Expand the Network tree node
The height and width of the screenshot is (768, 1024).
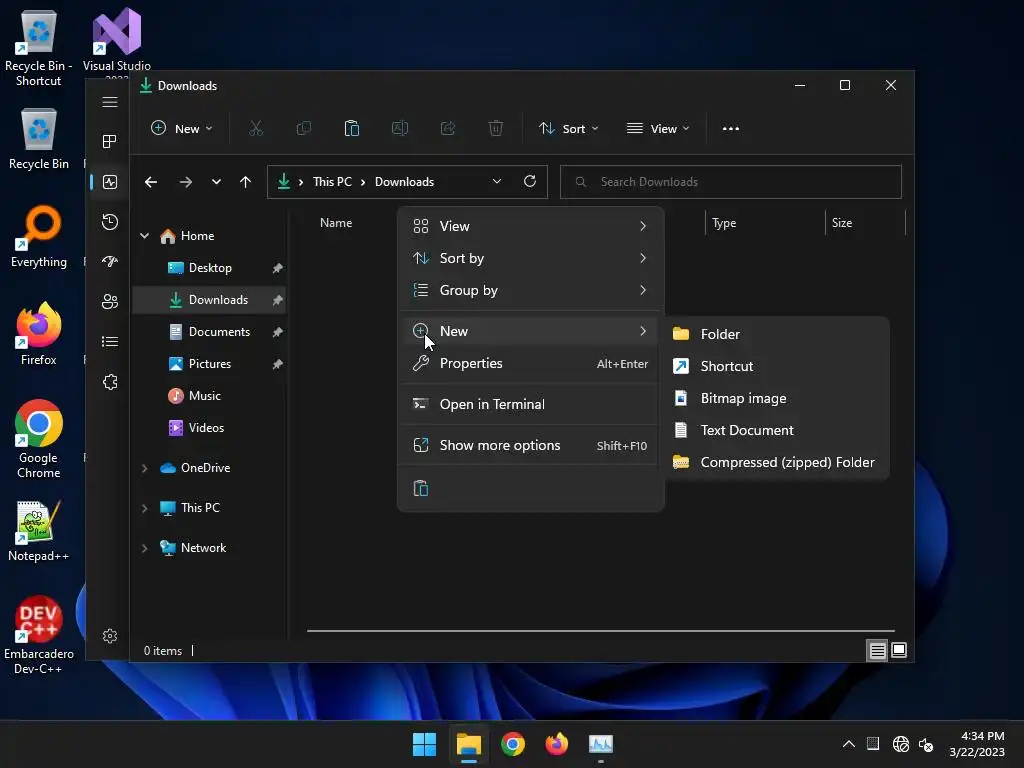144,548
